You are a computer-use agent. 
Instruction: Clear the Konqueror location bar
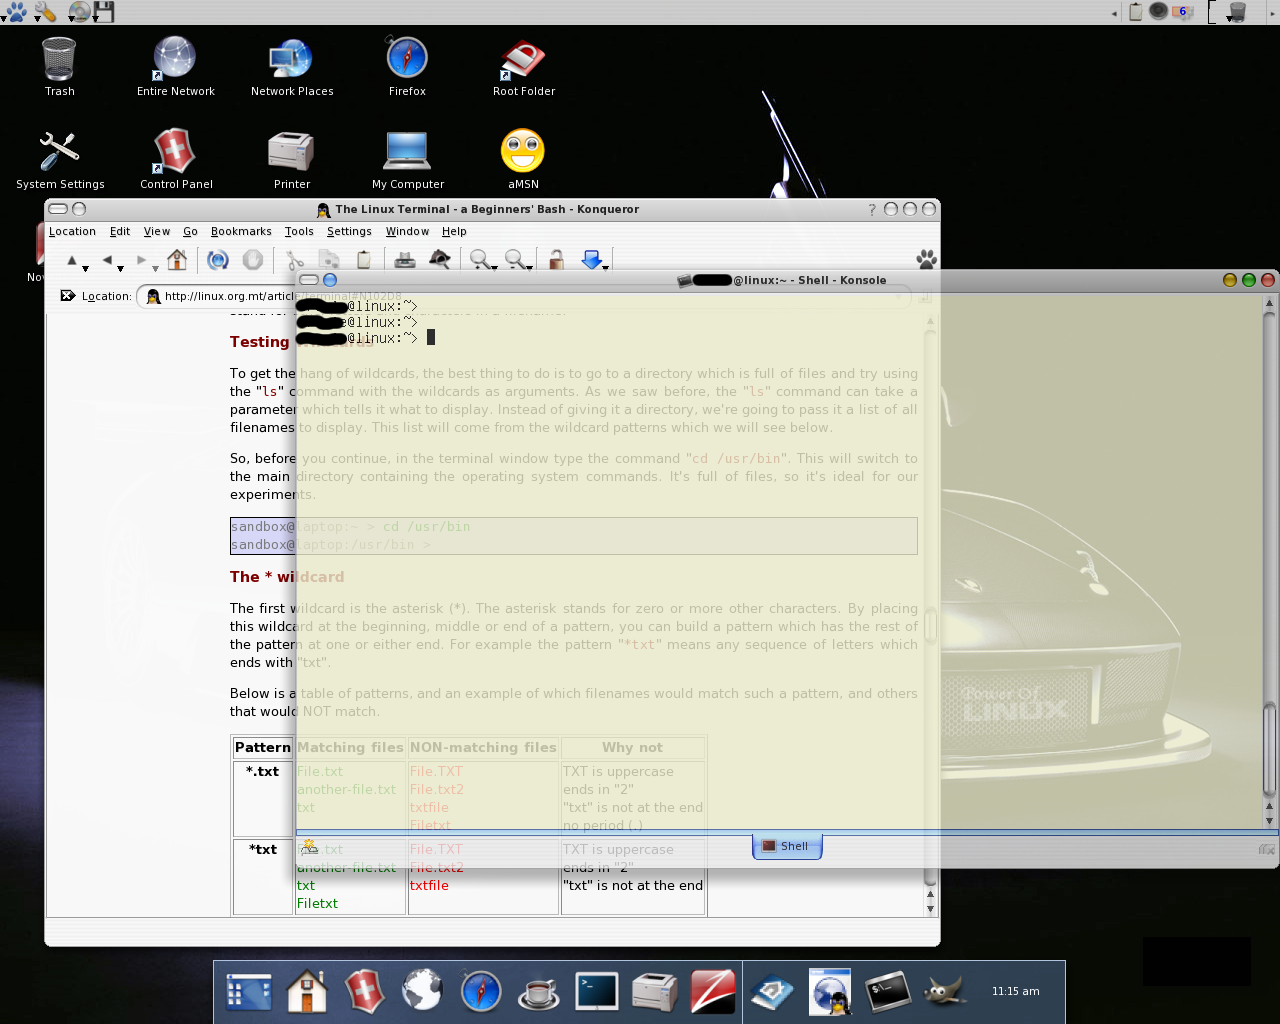(x=67, y=295)
